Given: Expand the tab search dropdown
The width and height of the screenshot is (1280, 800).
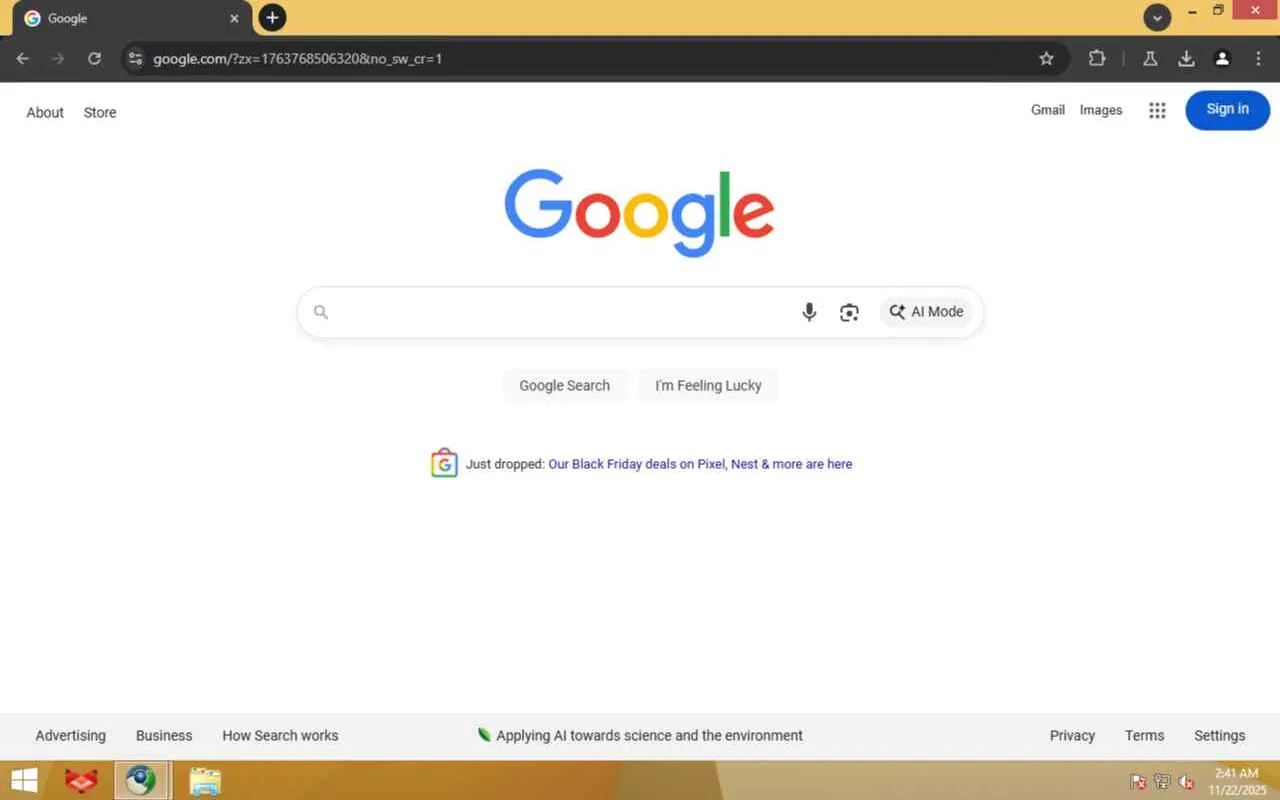Looking at the screenshot, I should pyautogui.click(x=1157, y=18).
